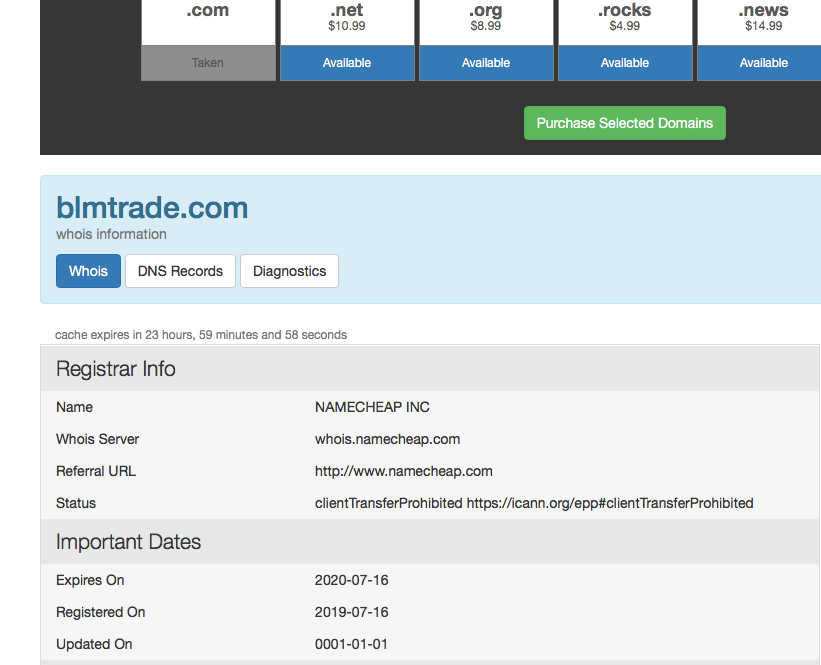This screenshot has width=821, height=665.
Task: Click the Important Dates section header
Action: (x=128, y=542)
